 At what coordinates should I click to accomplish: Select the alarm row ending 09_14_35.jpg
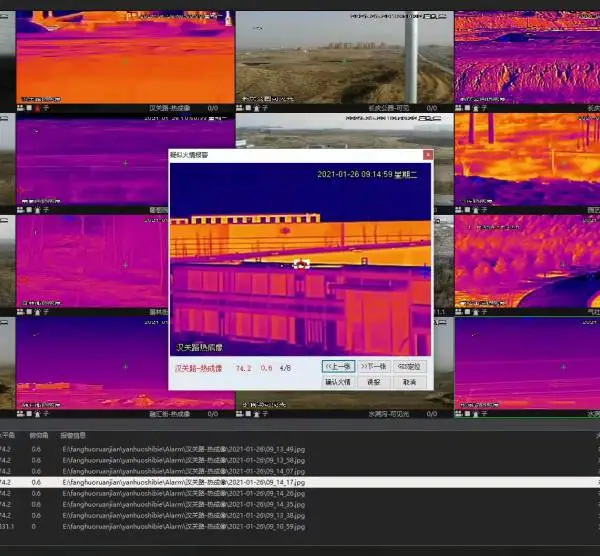[300, 505]
